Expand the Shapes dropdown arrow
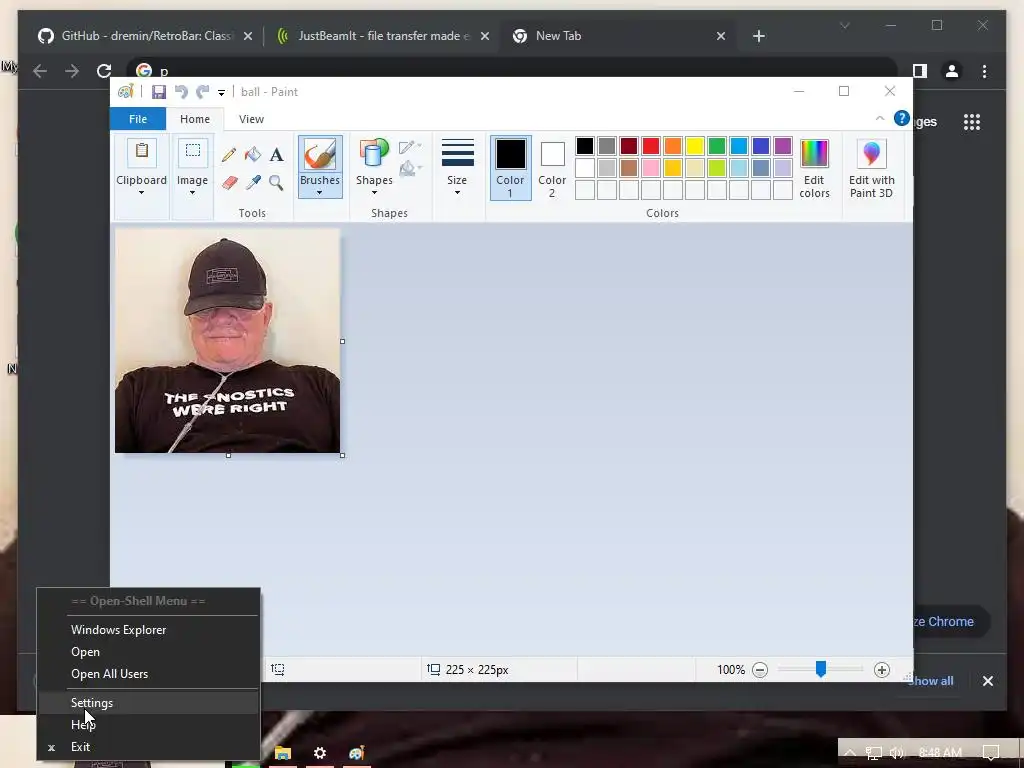The height and width of the screenshot is (768, 1024). [x=374, y=193]
